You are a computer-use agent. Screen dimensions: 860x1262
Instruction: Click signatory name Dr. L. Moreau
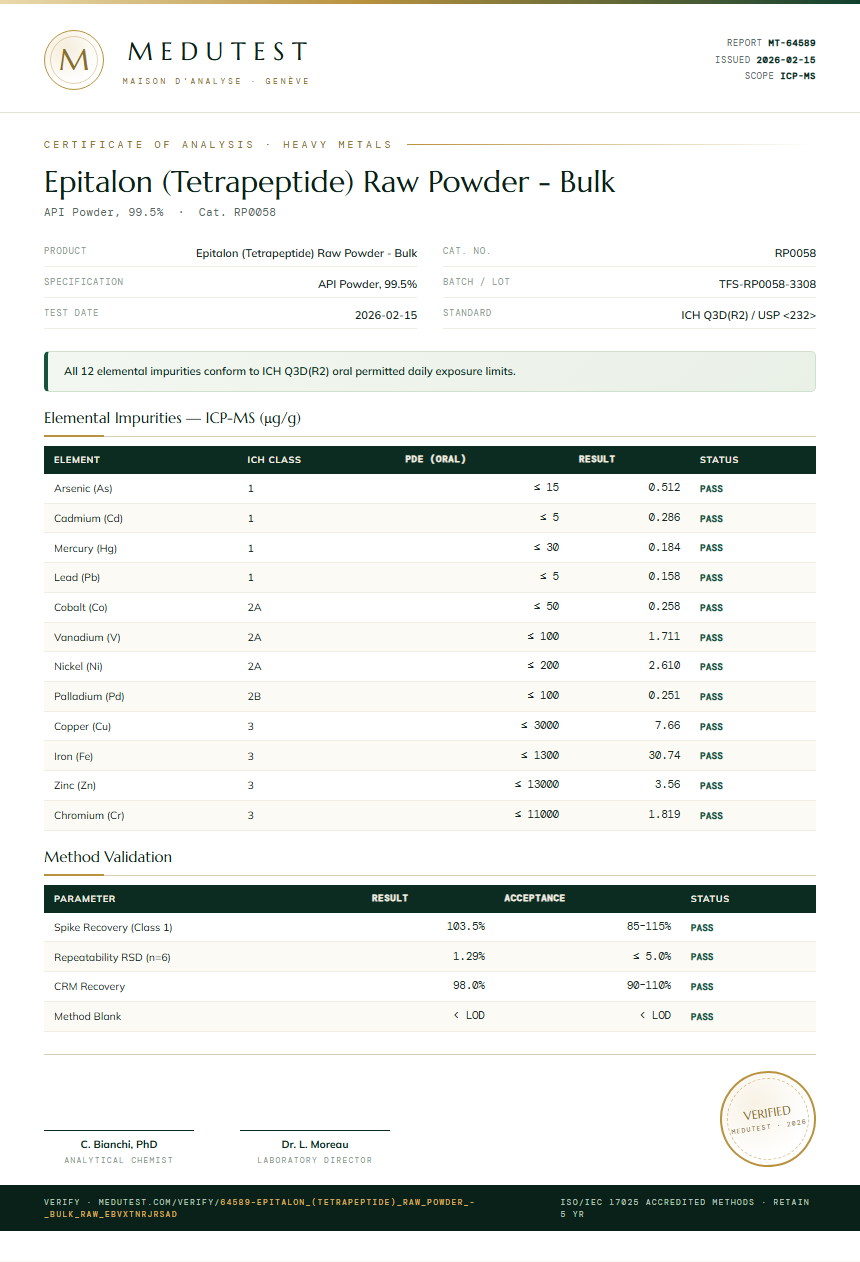pyautogui.click(x=315, y=1144)
